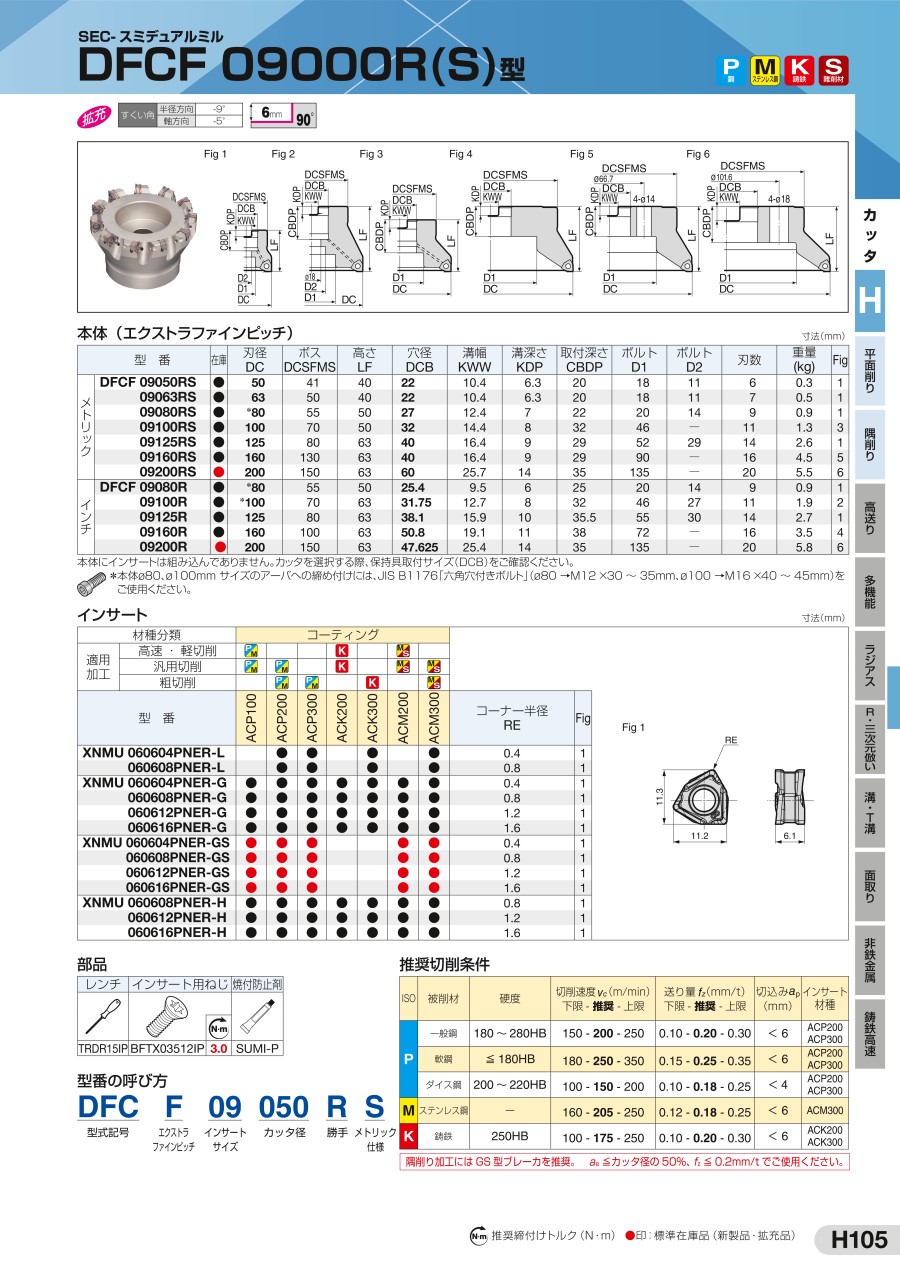Click the yellow M stainless steel icon

765,69
